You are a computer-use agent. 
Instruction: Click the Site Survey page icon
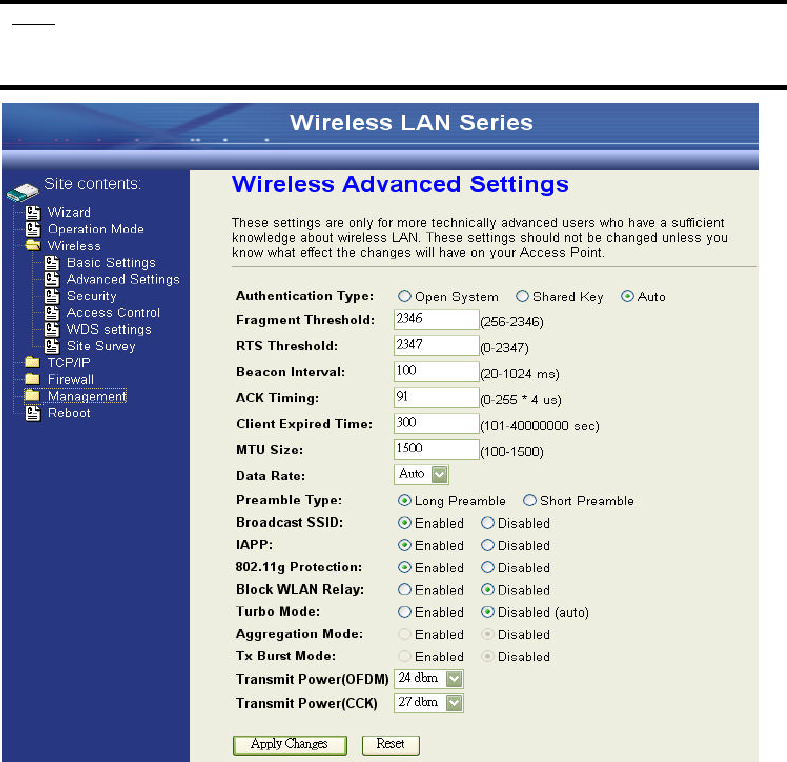click(x=52, y=346)
